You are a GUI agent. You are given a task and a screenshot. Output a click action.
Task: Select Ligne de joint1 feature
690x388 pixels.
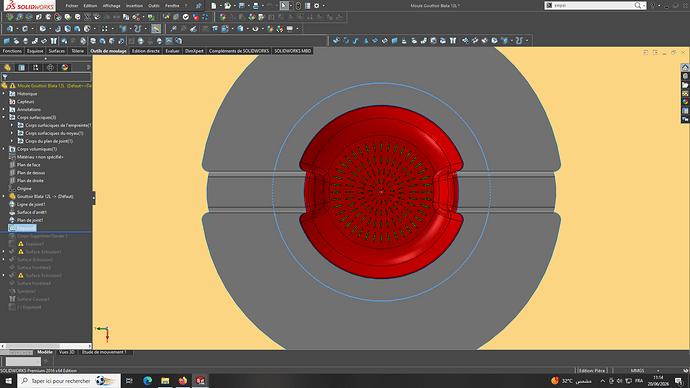31,205
